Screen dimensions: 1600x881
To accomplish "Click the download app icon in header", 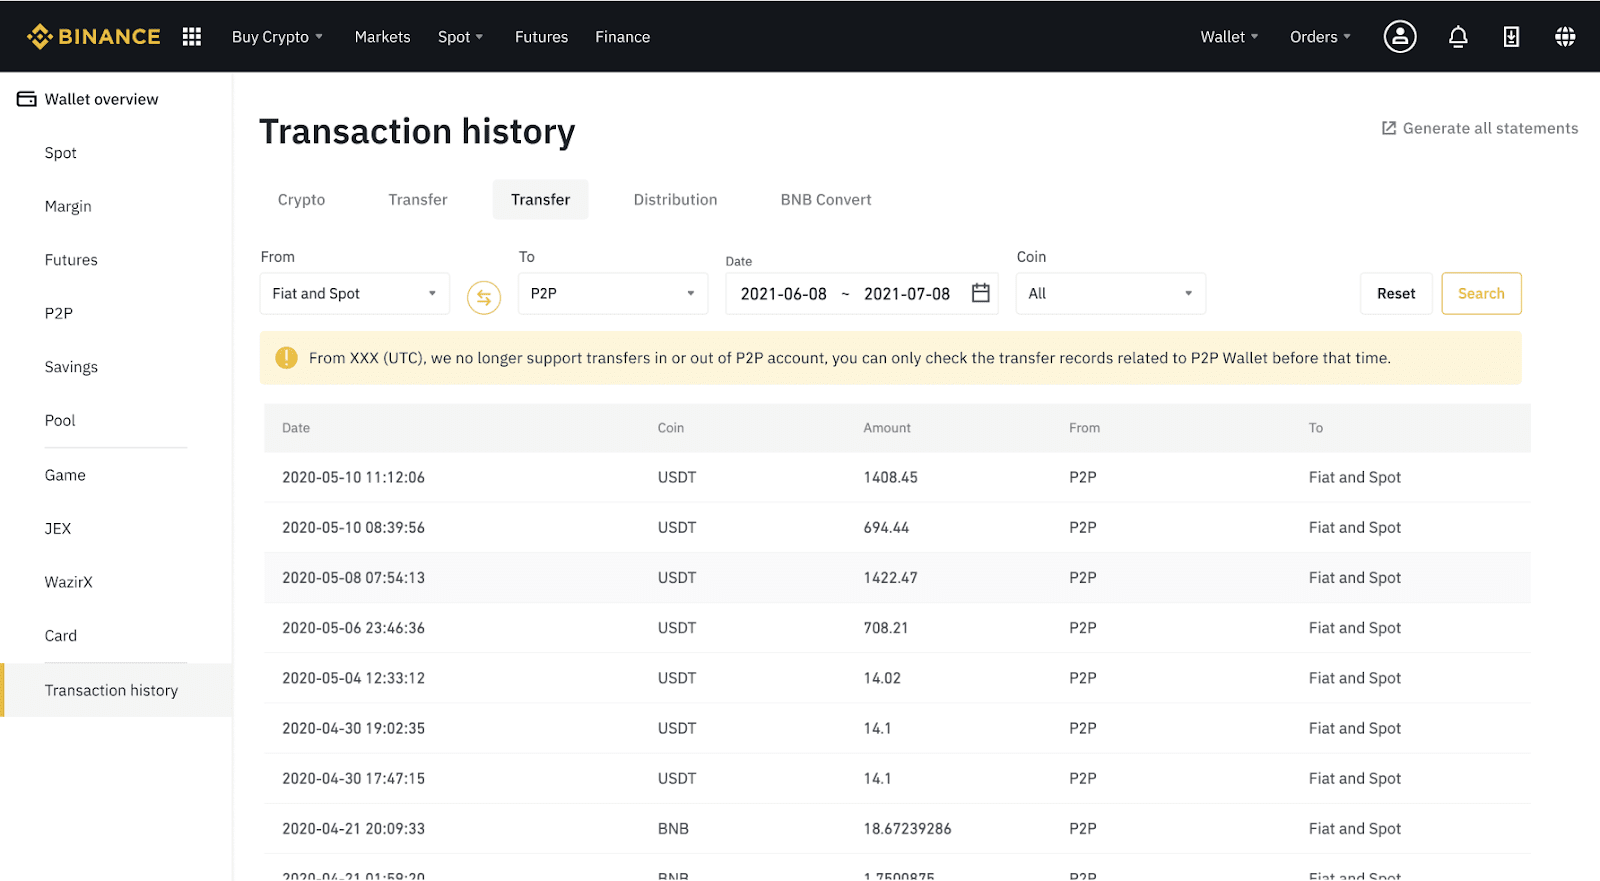I will (1511, 37).
